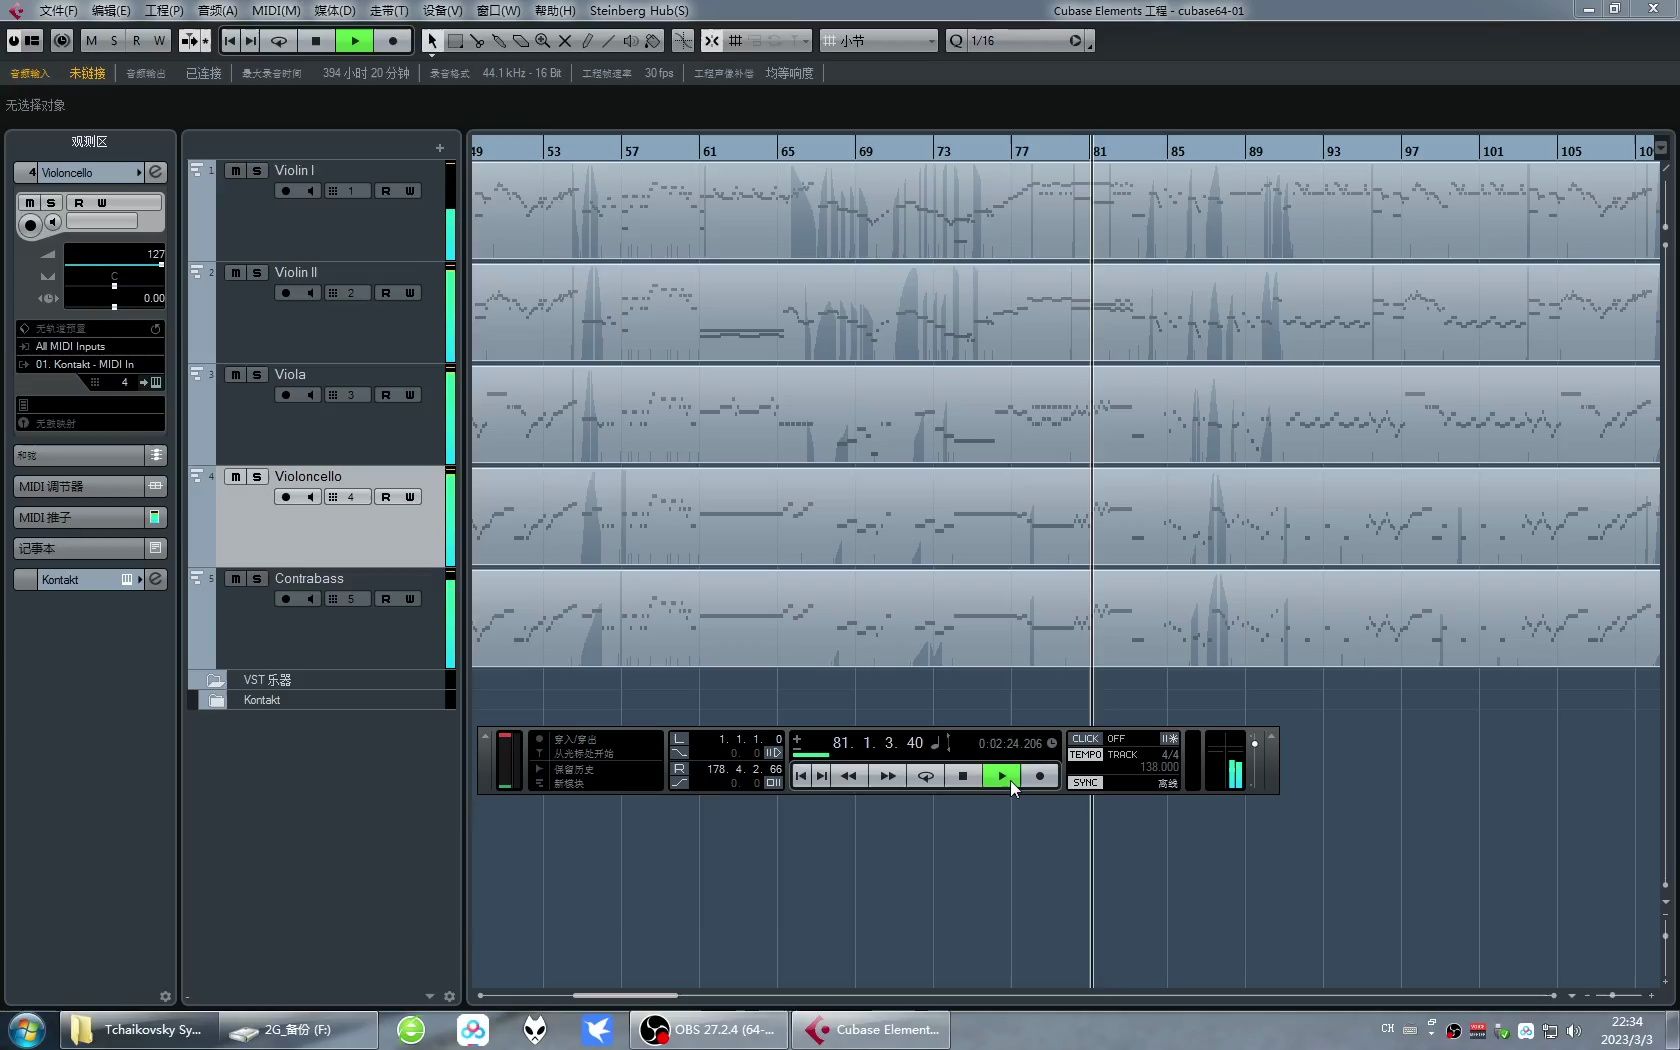Open the 和弦 inspector section

click(89, 455)
